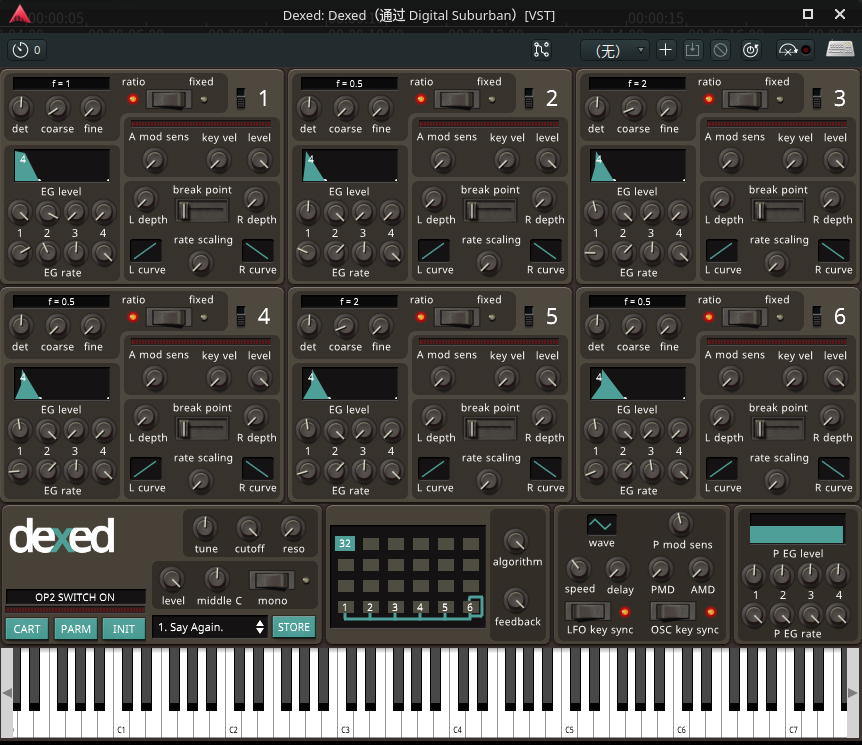The width and height of the screenshot is (862, 745).
Task: Click operator 1 R curve graph
Action: coord(258,251)
